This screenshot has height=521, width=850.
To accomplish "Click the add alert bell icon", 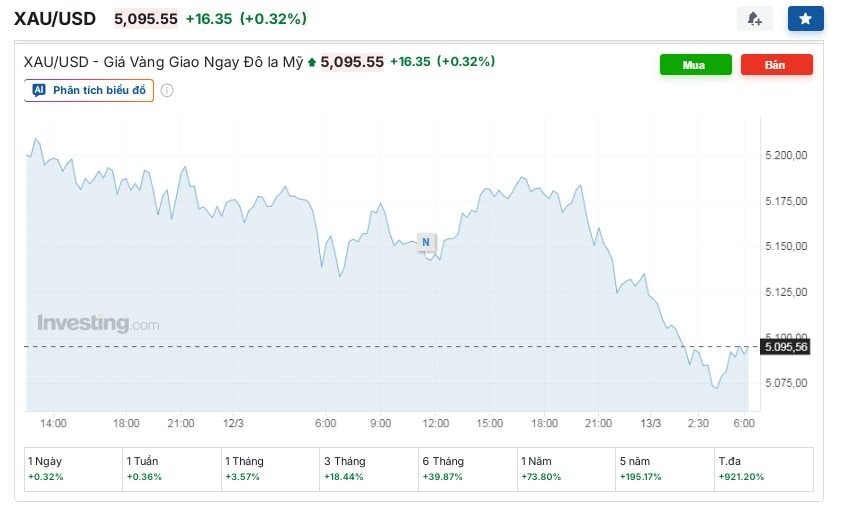I will (x=754, y=18).
